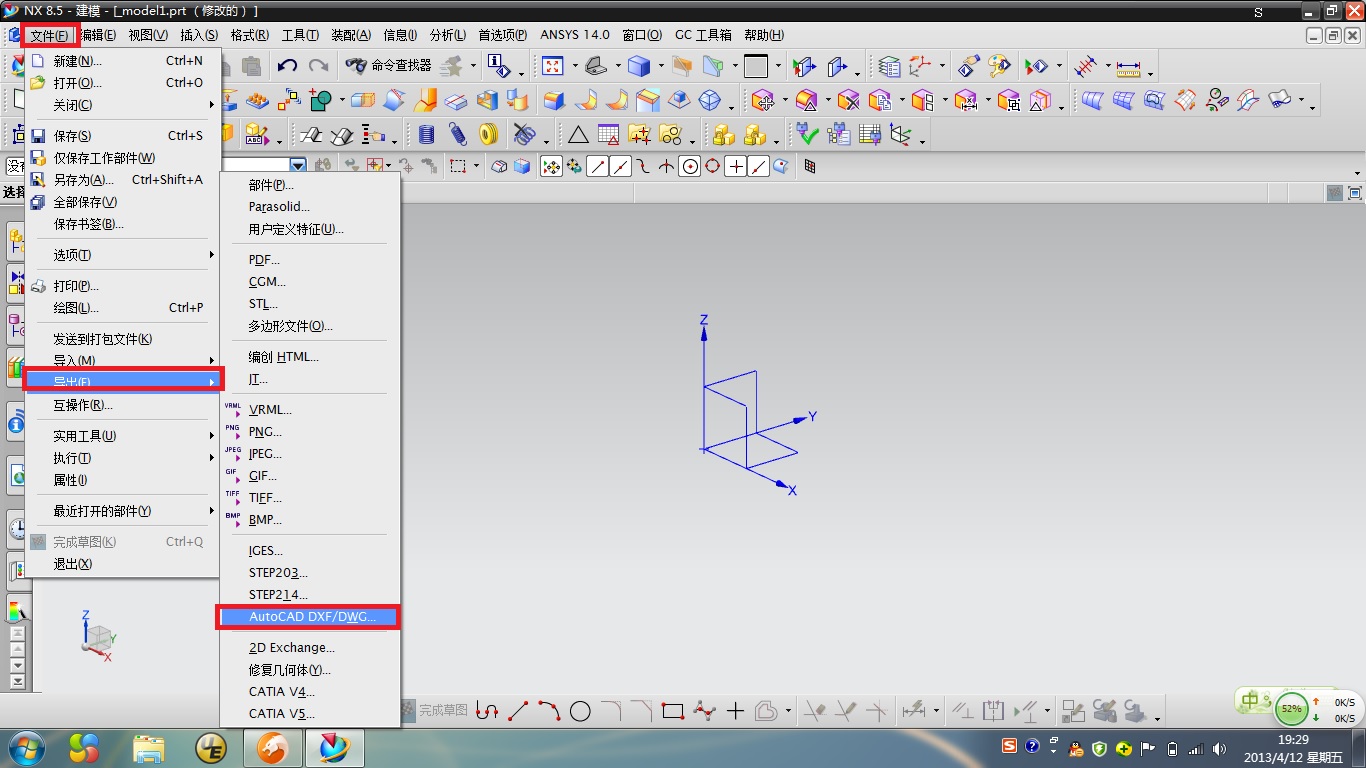Select the Offset Curve sketch tool
Screen dimensions: 1366x768
tap(766, 711)
